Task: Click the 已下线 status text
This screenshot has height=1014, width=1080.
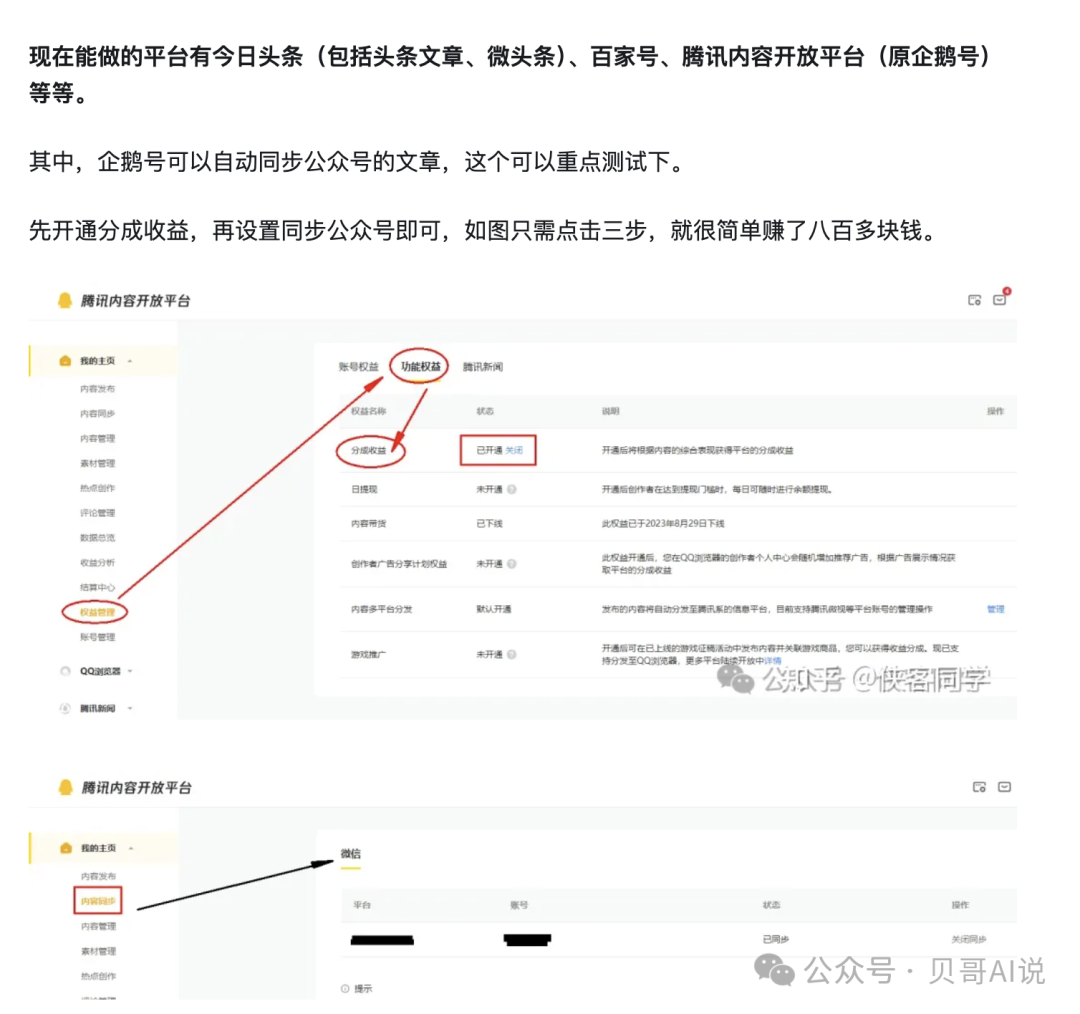Action: click(x=489, y=524)
